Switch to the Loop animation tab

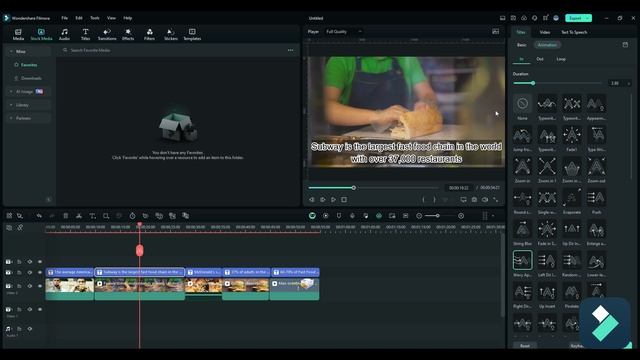[x=561, y=59]
